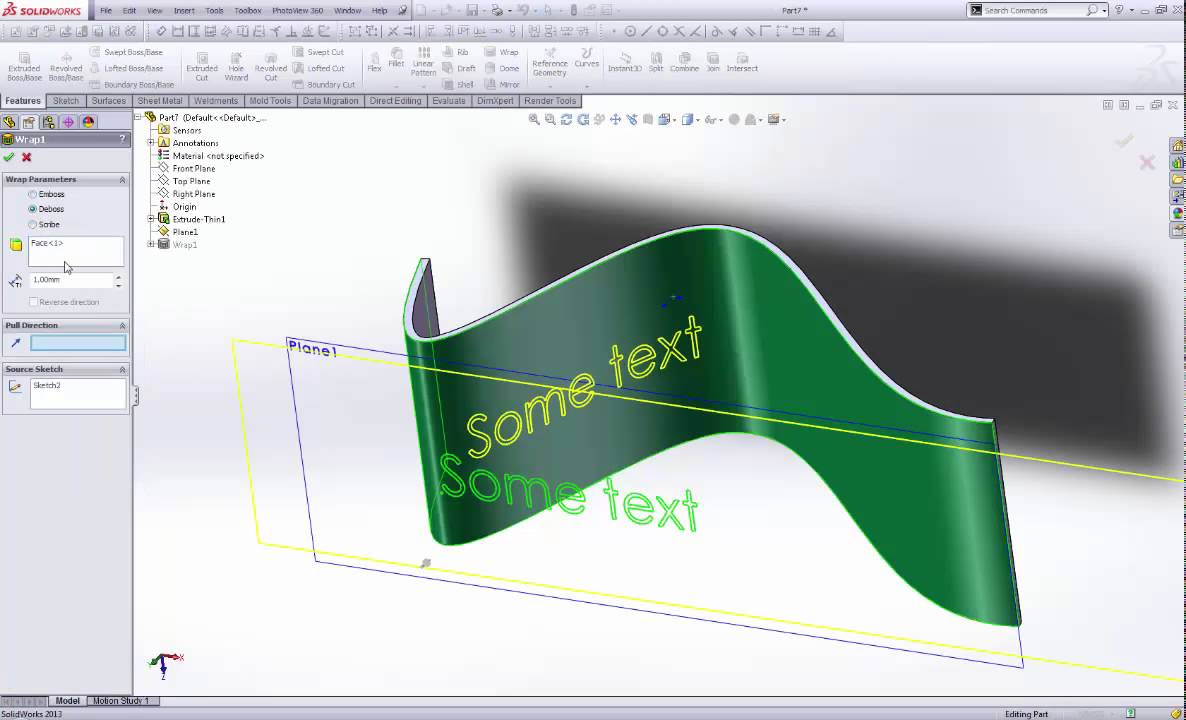1186x720 pixels.
Task: Cancel the Wrap1 feature with red X
Action: coord(26,157)
